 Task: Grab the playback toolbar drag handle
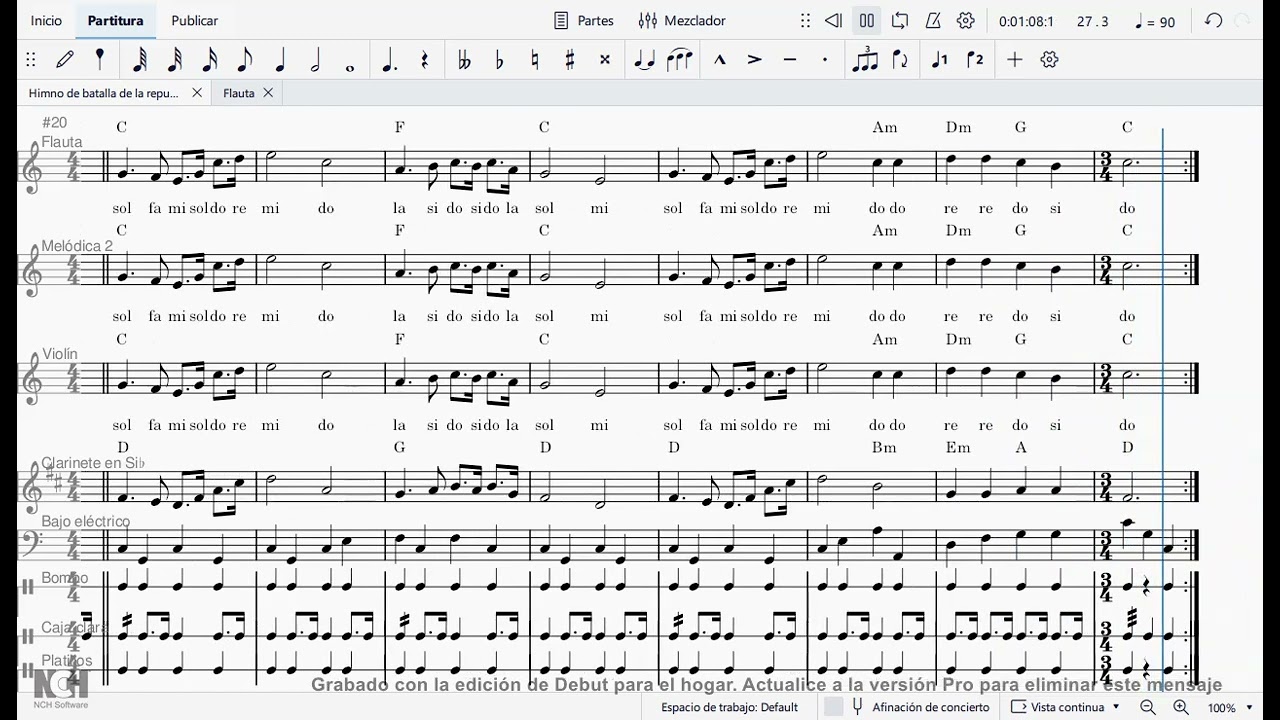[x=805, y=20]
